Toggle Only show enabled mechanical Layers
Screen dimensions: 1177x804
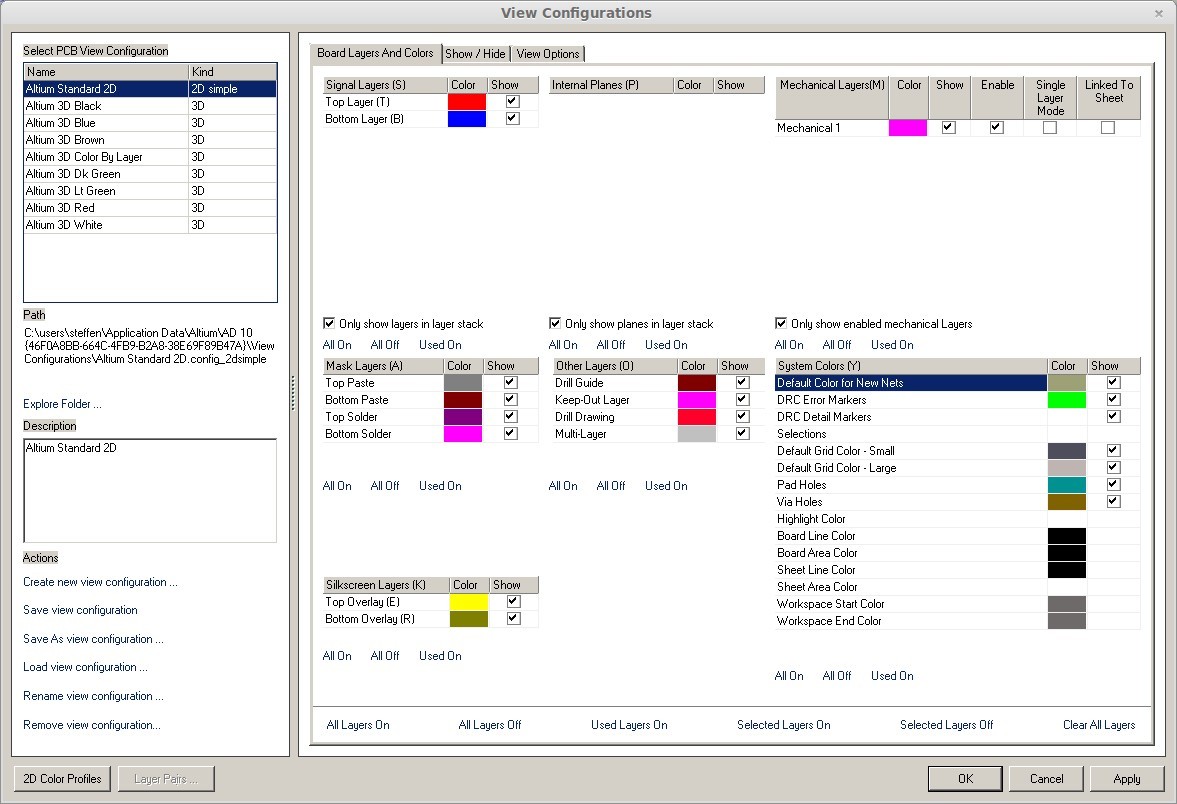(x=781, y=324)
